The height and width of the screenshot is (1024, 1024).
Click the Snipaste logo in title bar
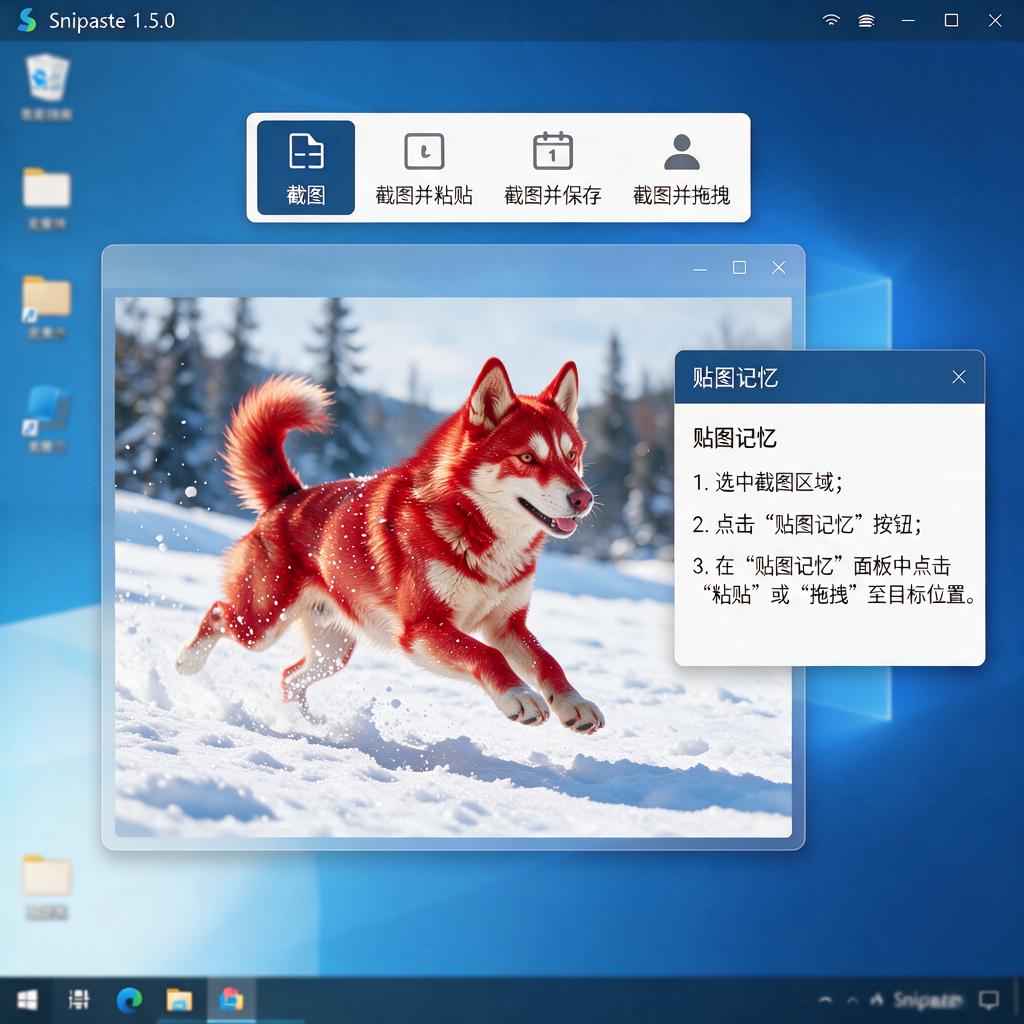click(x=27, y=20)
